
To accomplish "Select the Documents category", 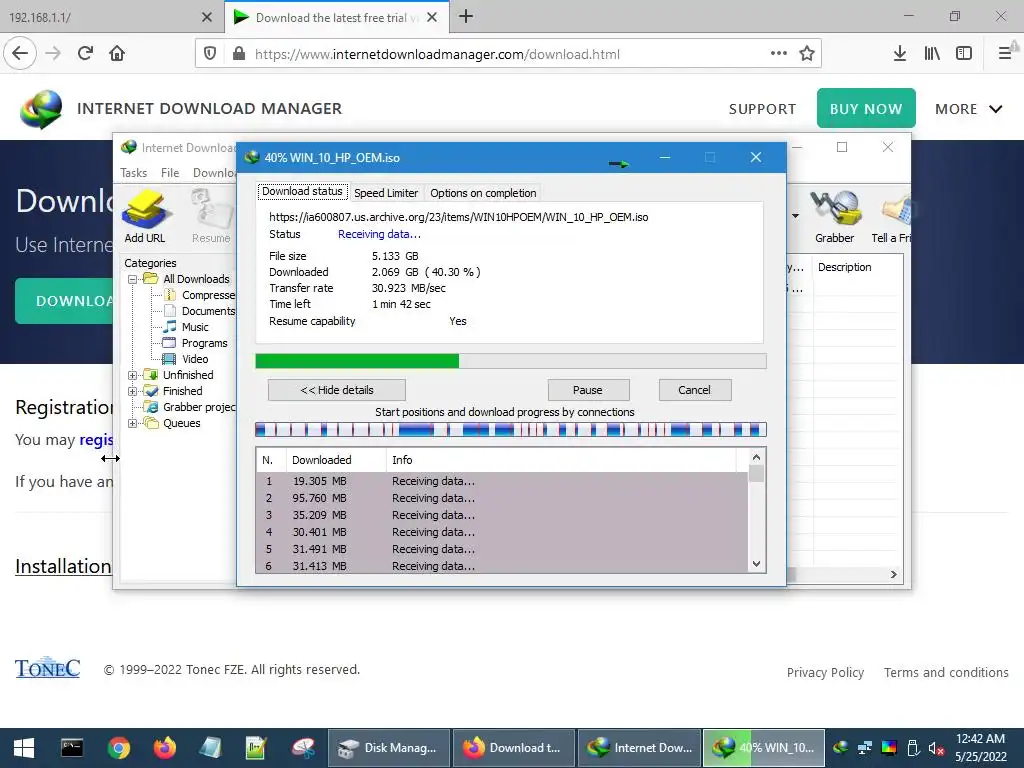I will (208, 312).
